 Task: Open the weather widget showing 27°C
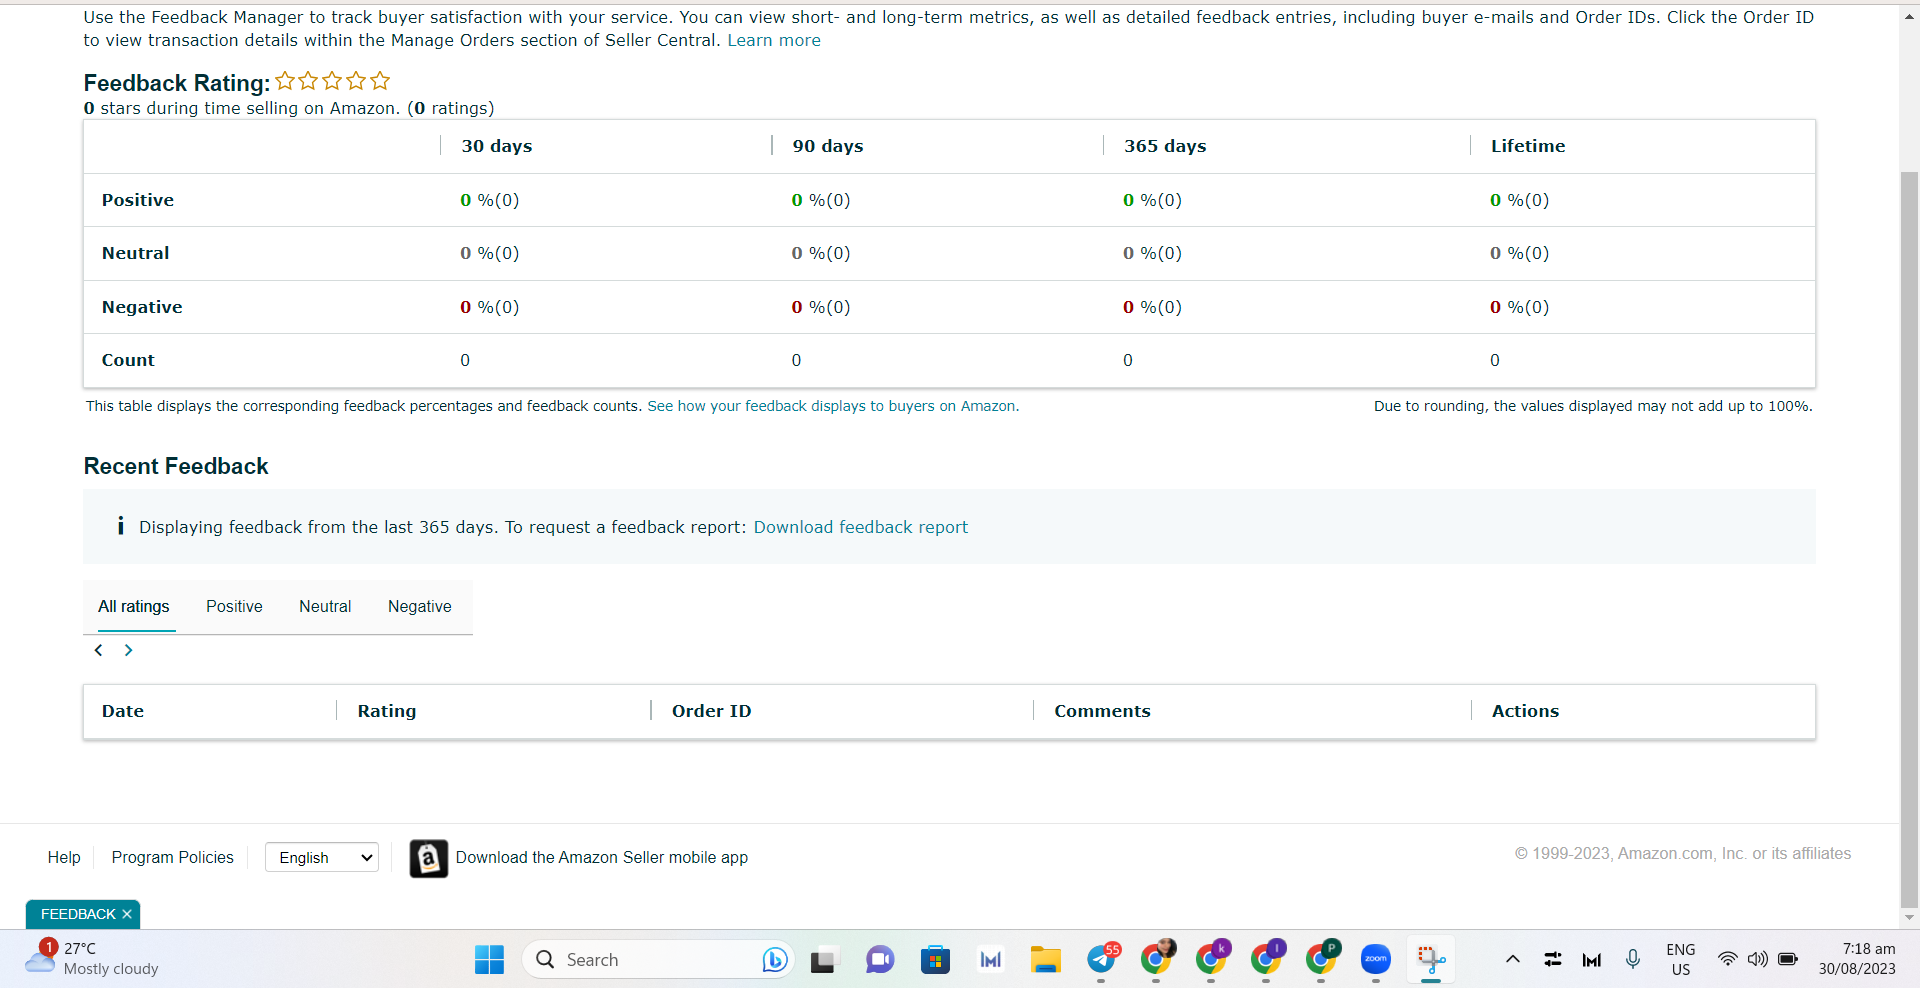coord(92,958)
